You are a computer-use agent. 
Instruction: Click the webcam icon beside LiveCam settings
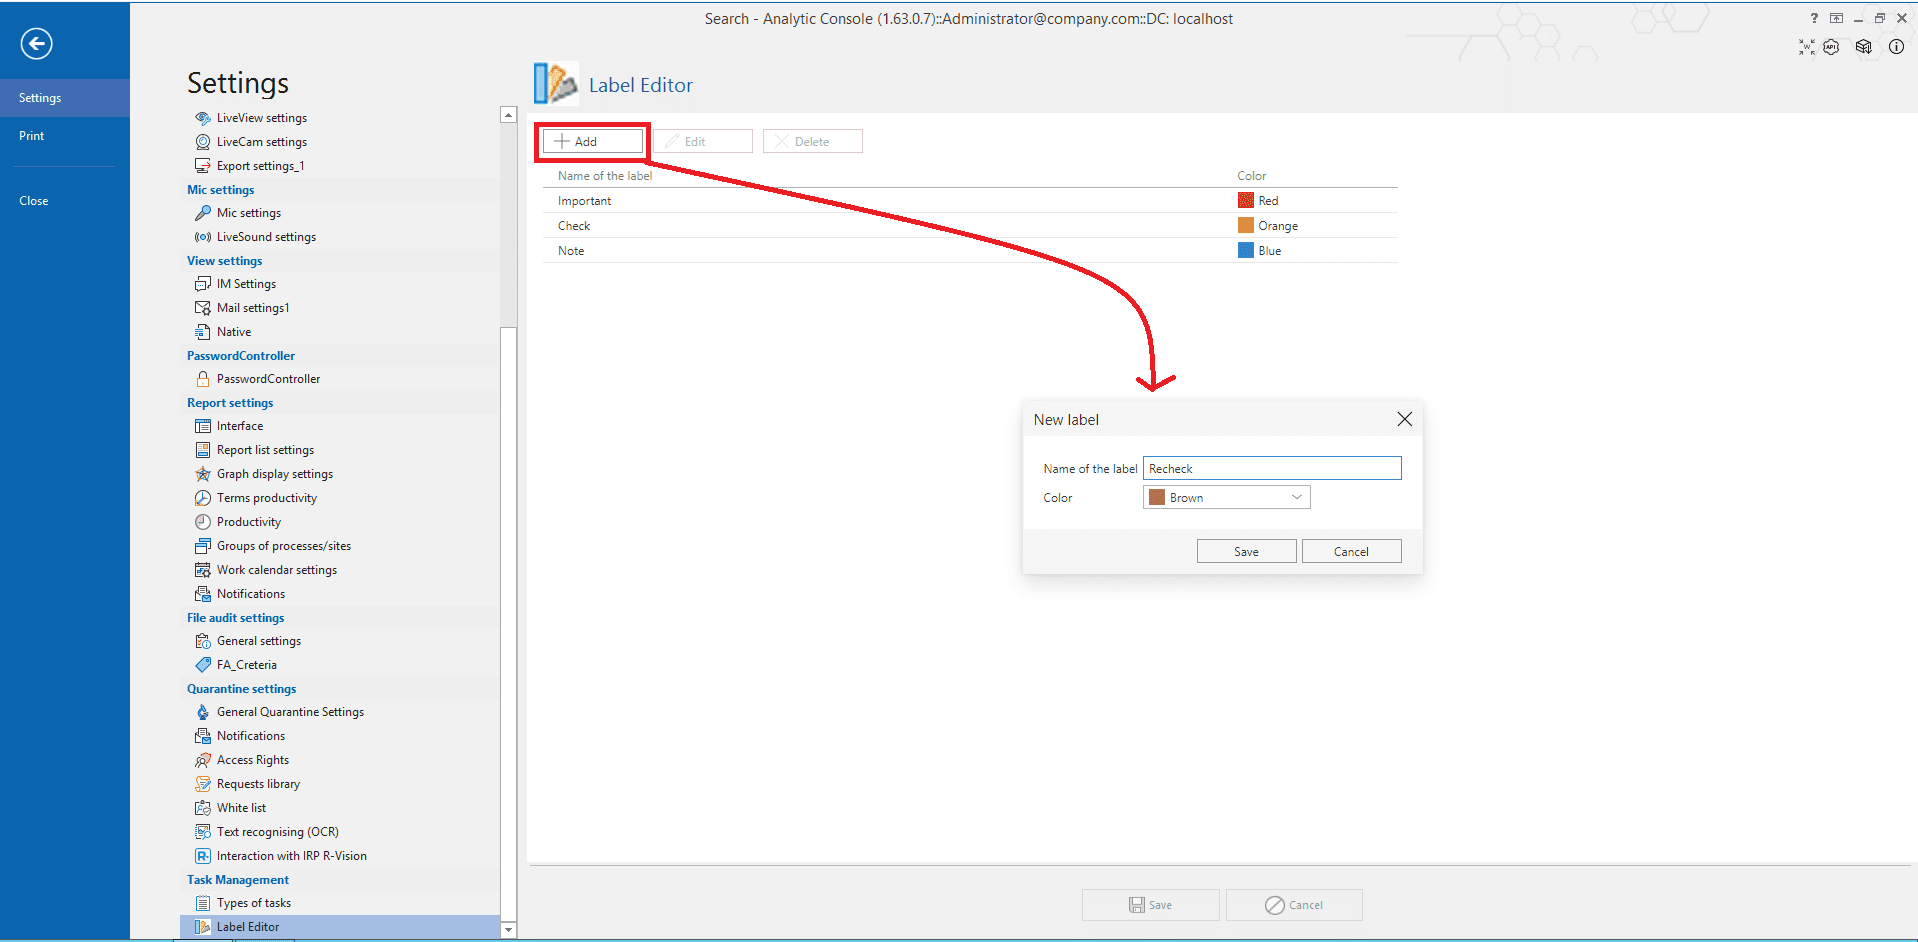coord(203,142)
